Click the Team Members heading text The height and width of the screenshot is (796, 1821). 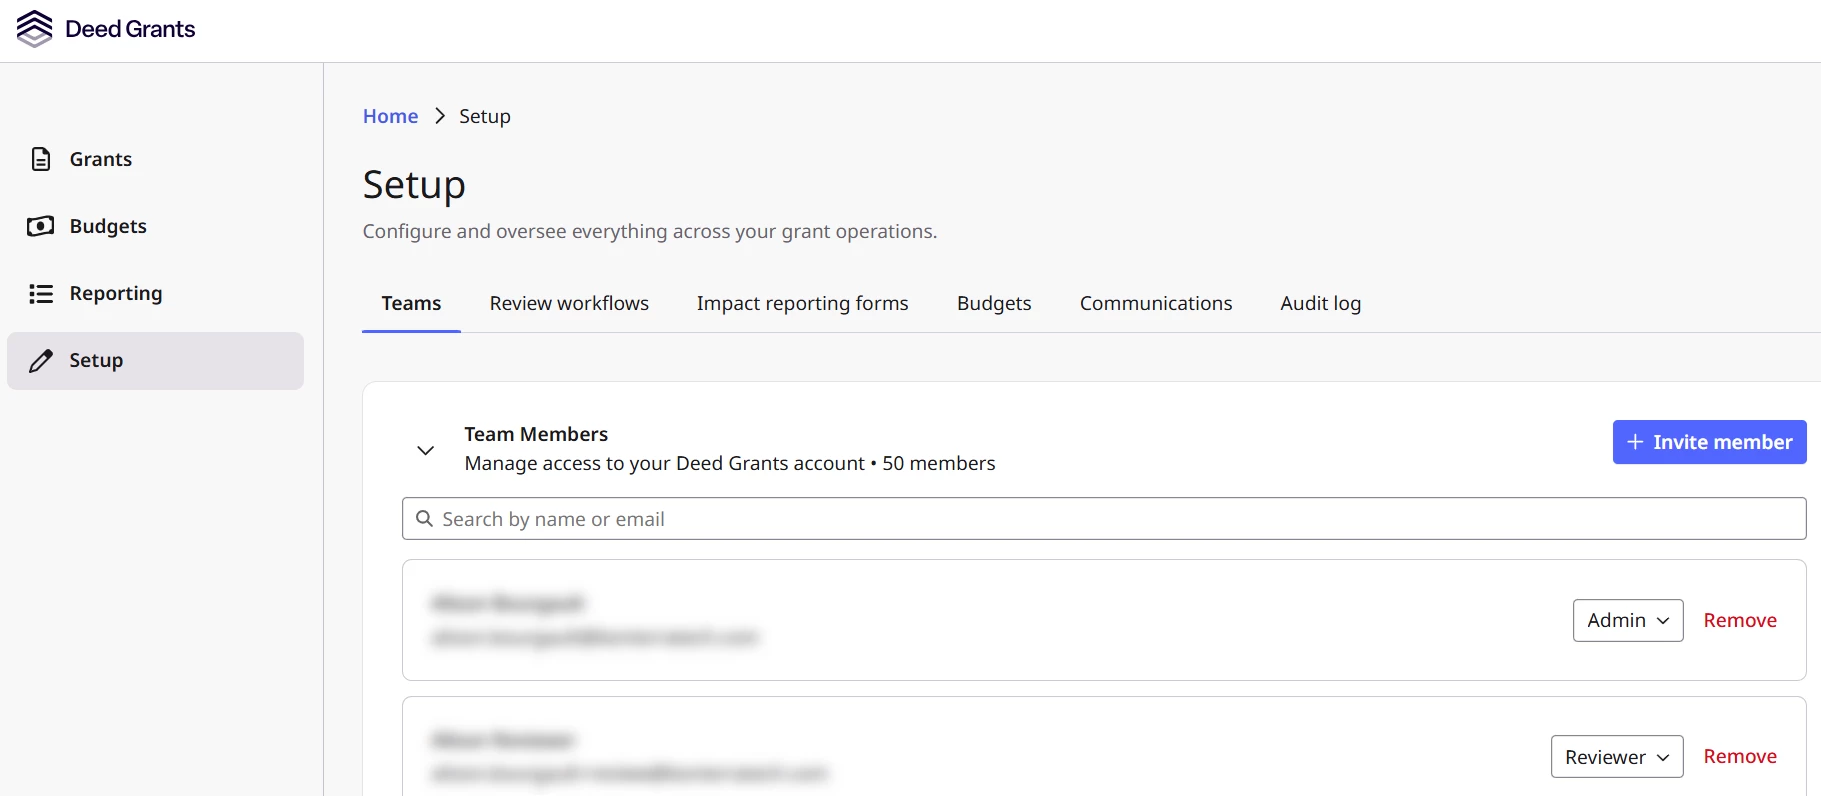536,434
